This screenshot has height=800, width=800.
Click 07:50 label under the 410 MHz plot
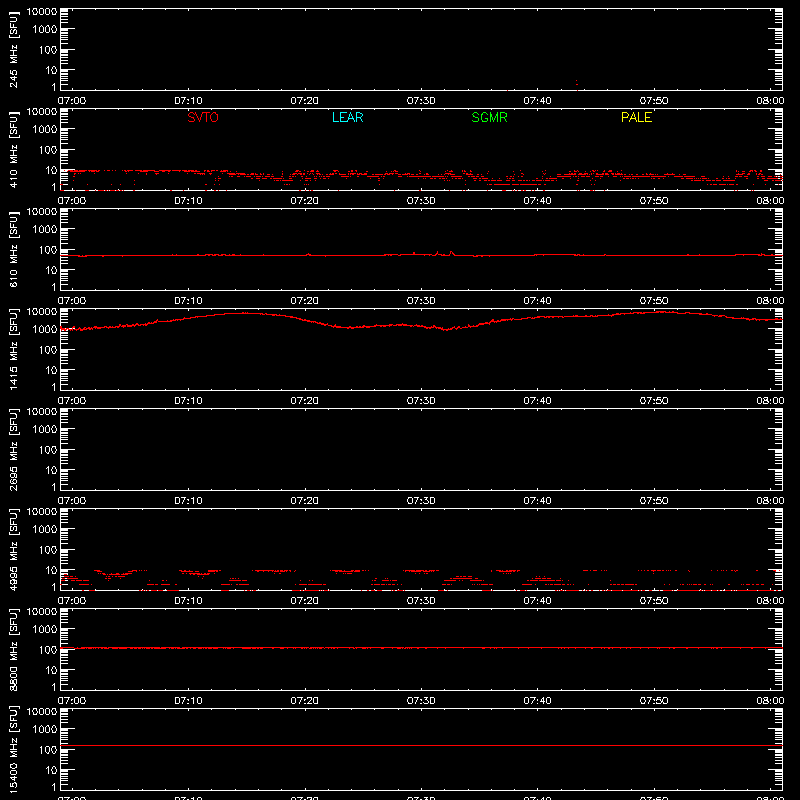(x=654, y=201)
